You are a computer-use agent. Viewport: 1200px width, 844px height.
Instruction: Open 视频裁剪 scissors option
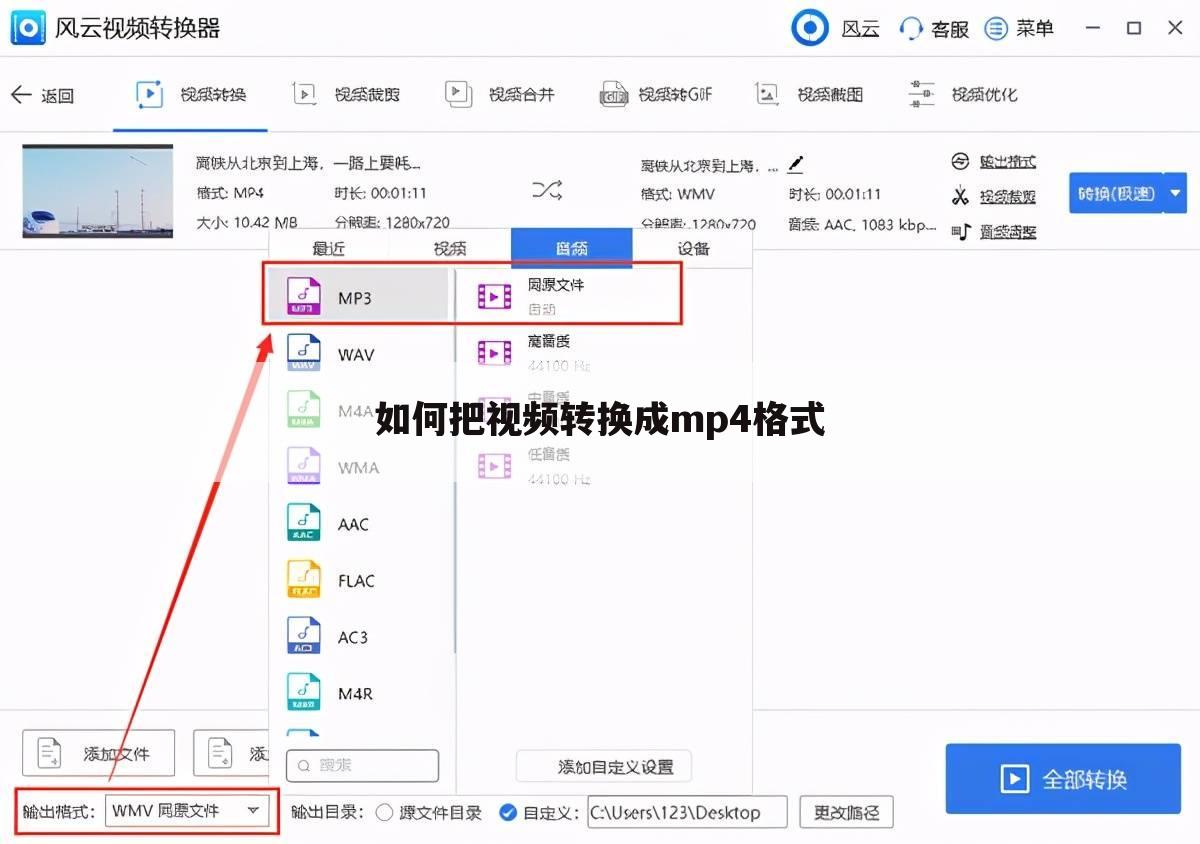993,197
